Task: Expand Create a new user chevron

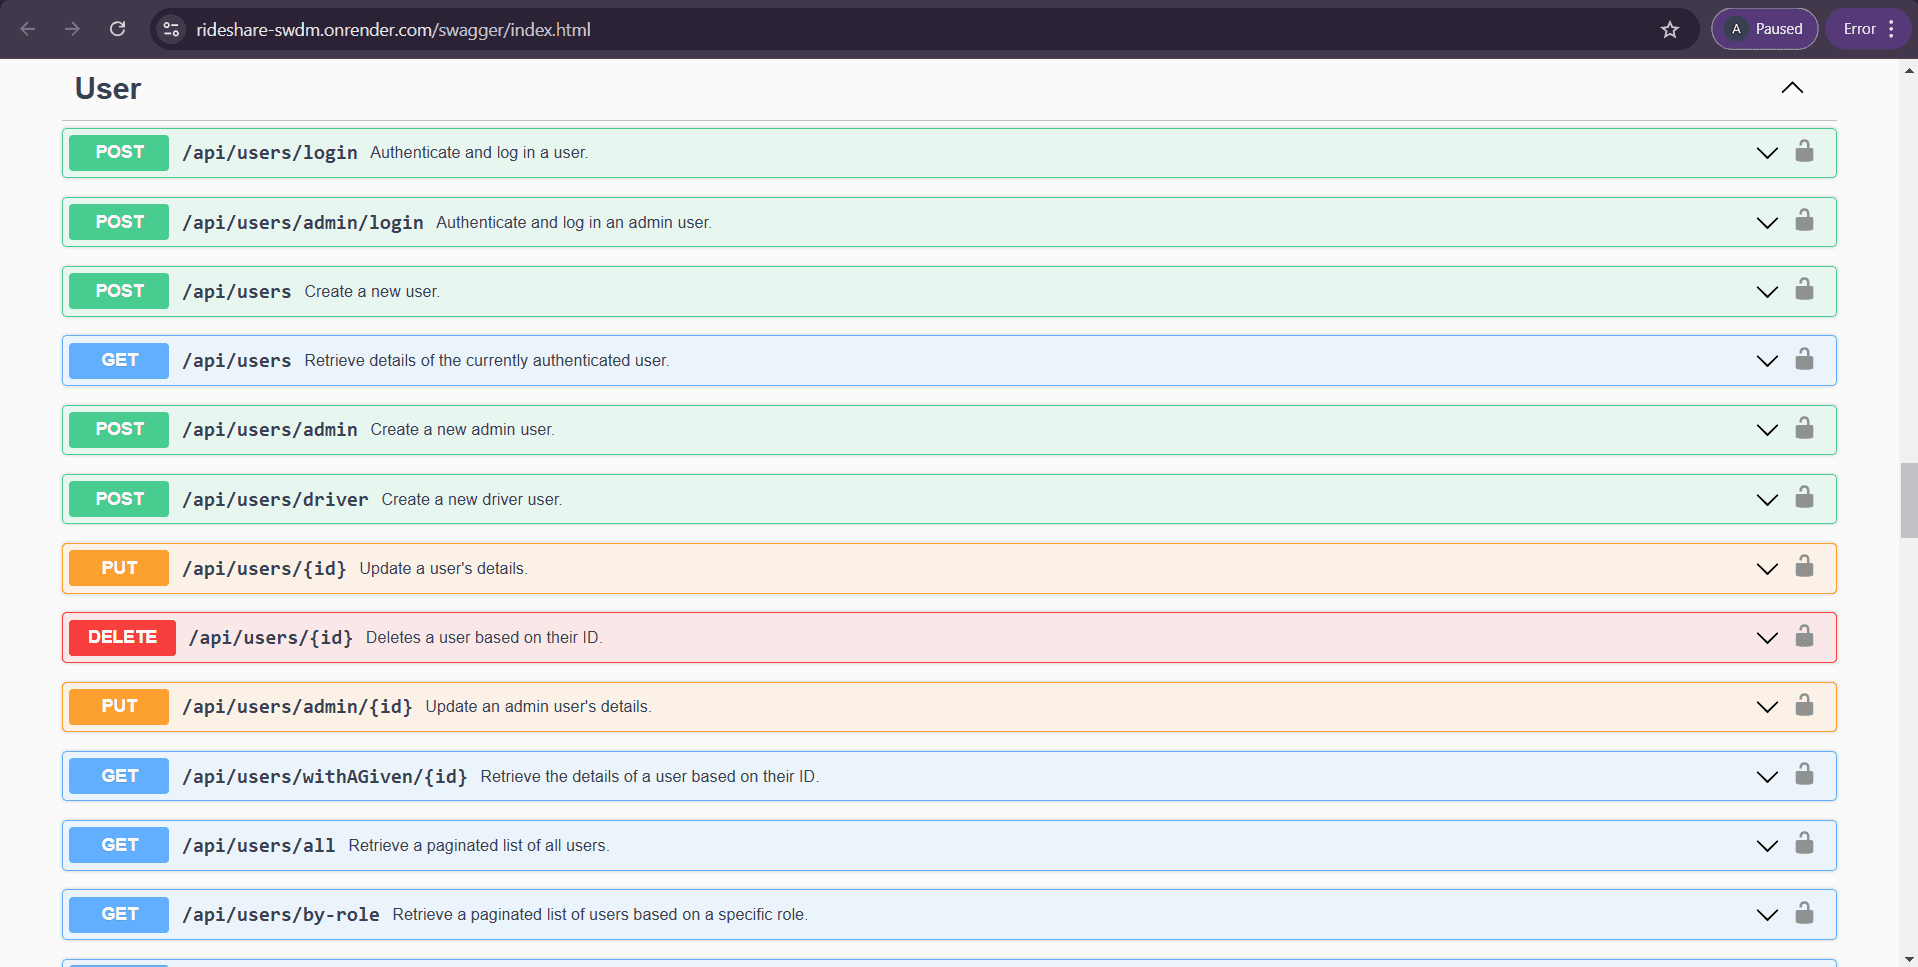Action: coord(1767,292)
